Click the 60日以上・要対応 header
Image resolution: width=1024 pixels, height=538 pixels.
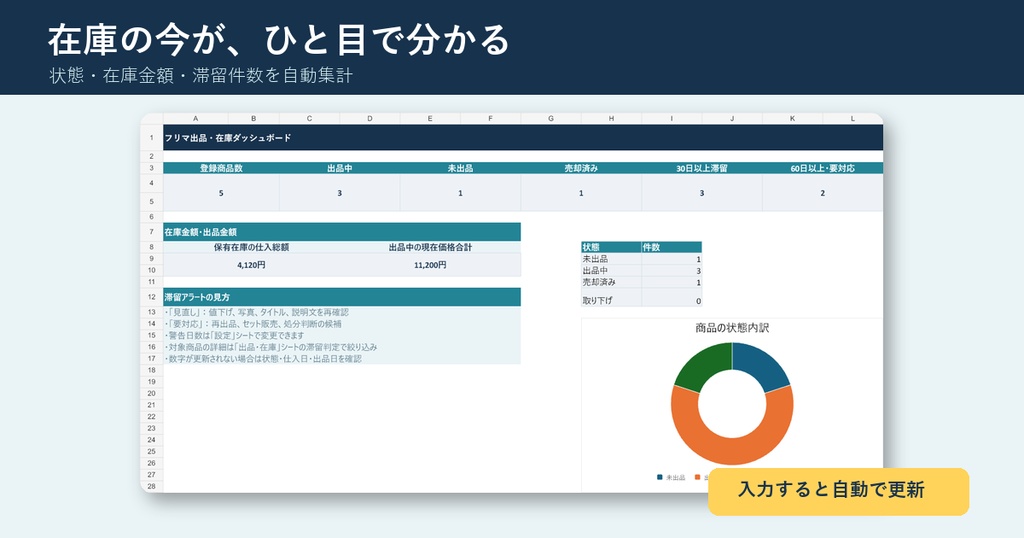coord(823,168)
